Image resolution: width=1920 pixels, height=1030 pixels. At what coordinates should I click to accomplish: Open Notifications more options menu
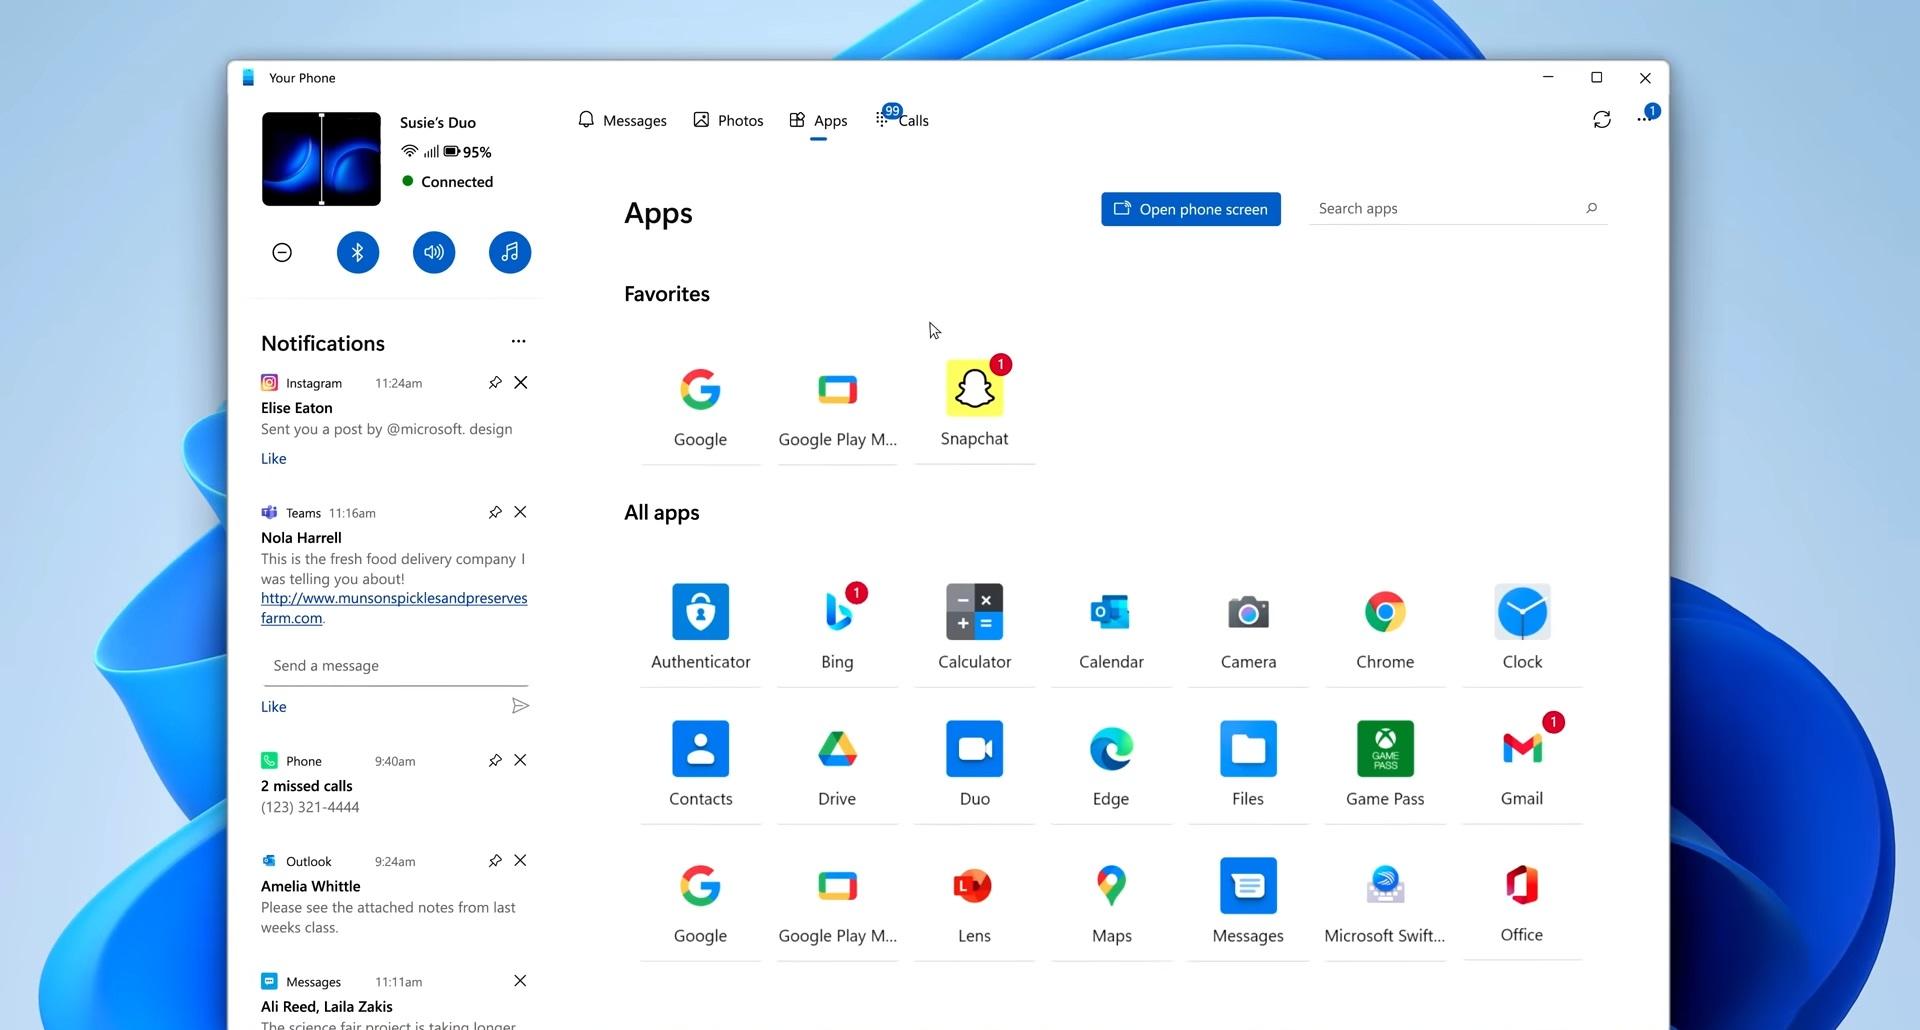pyautogui.click(x=518, y=341)
